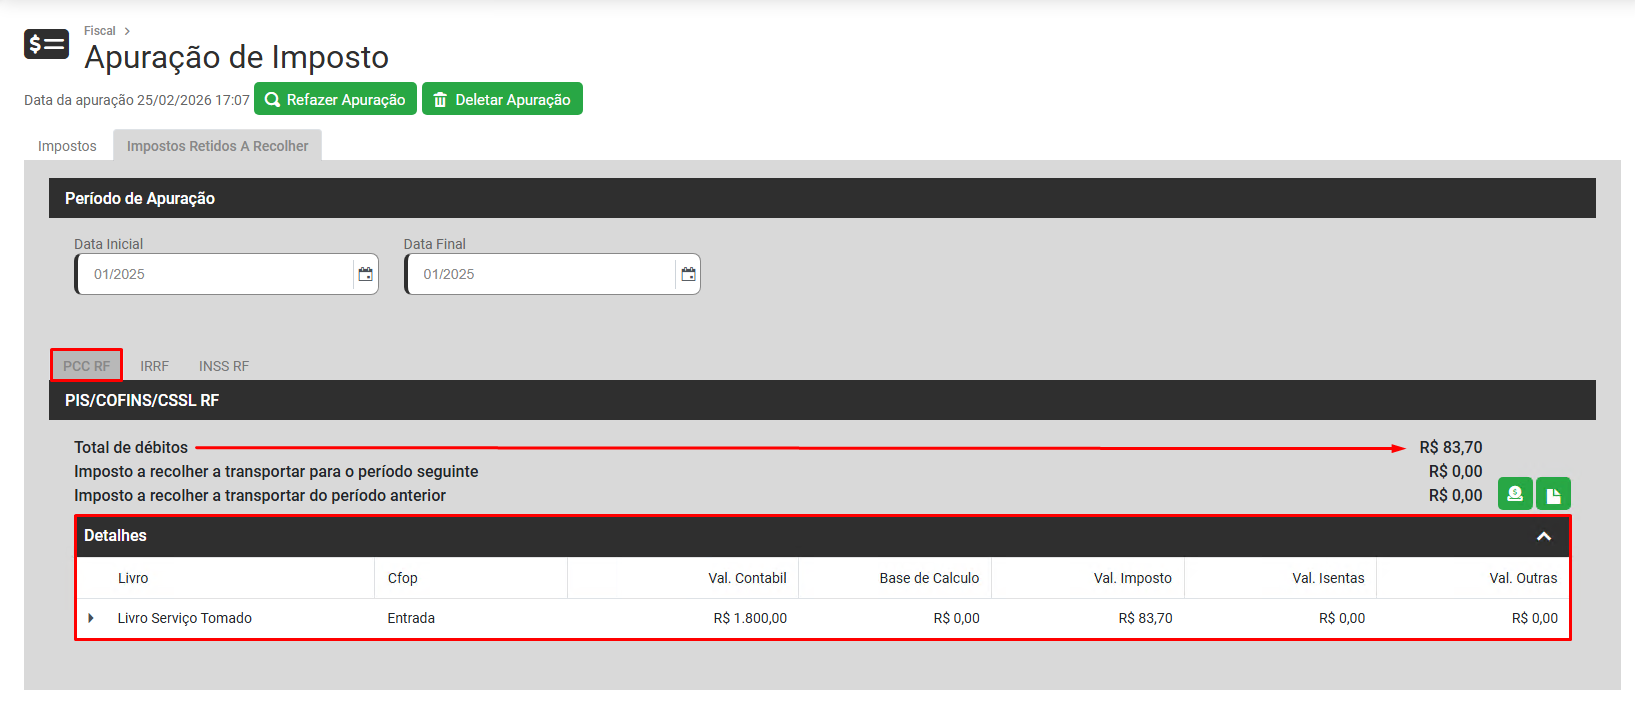Viewport: 1635px width, 702px height.
Task: Click the Val. Imposto column header
Action: [1132, 578]
